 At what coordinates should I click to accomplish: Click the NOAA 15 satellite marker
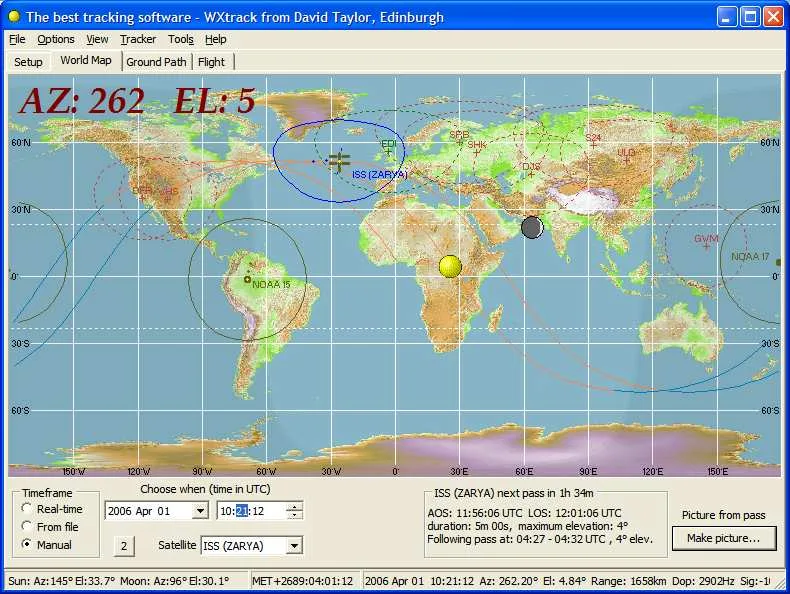247,280
